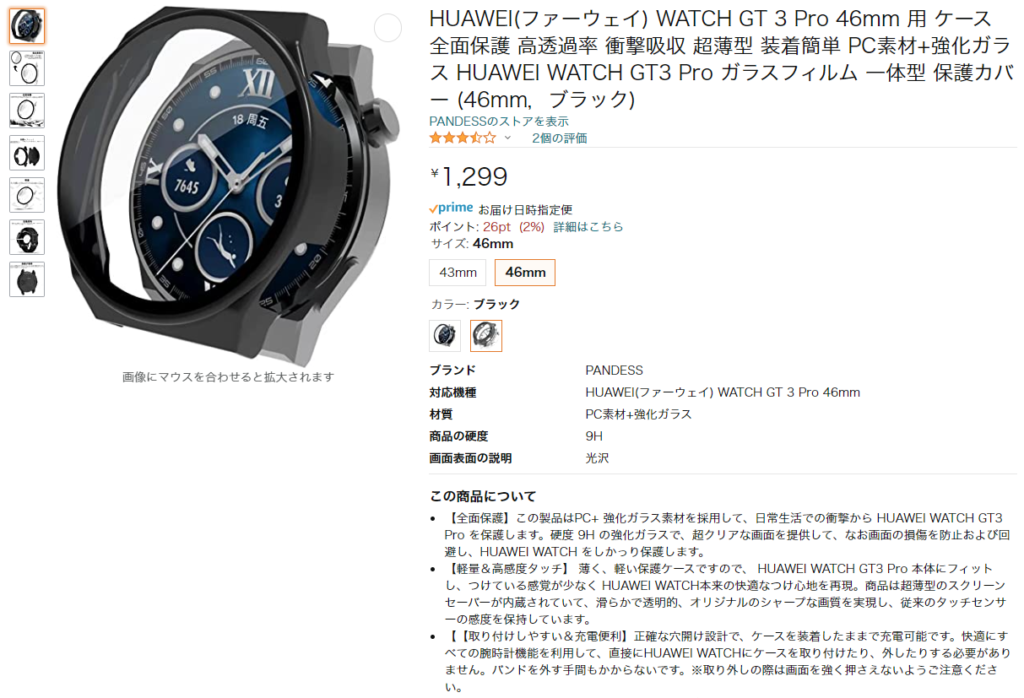This screenshot has width=1024, height=698.
Task: Select the black case color swatch
Action: (486, 336)
